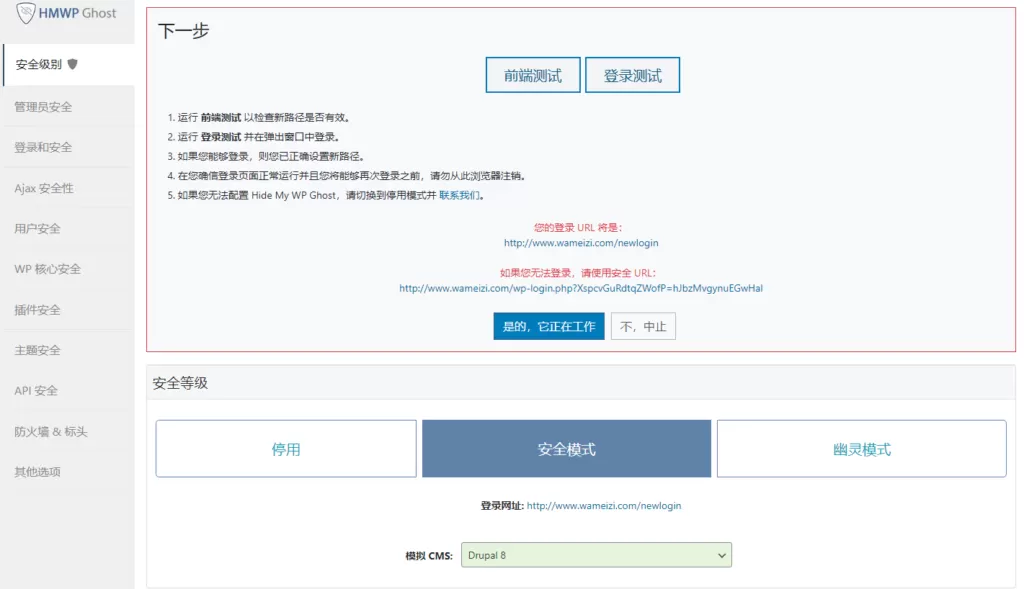Run the 登录测试 test

tap(632, 74)
